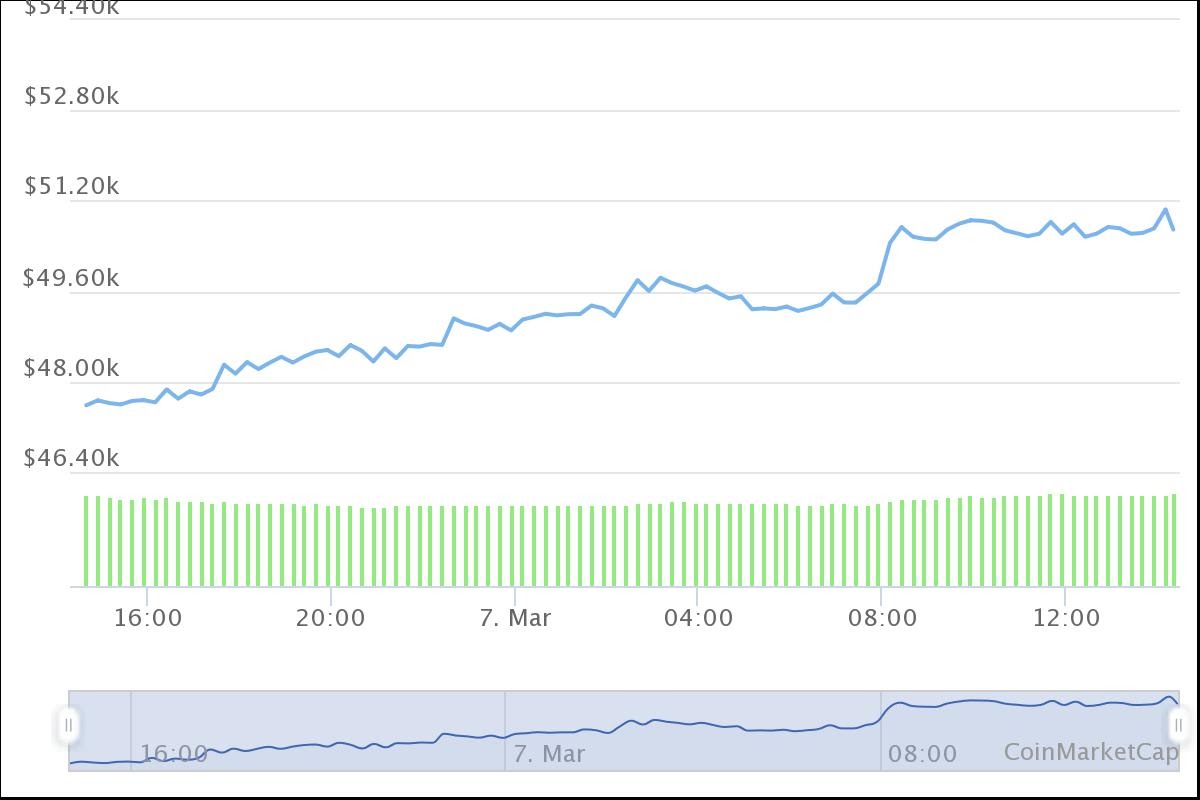Click the rightmost green volume bar
Image resolution: width=1200 pixels, height=800 pixels.
point(1174,540)
